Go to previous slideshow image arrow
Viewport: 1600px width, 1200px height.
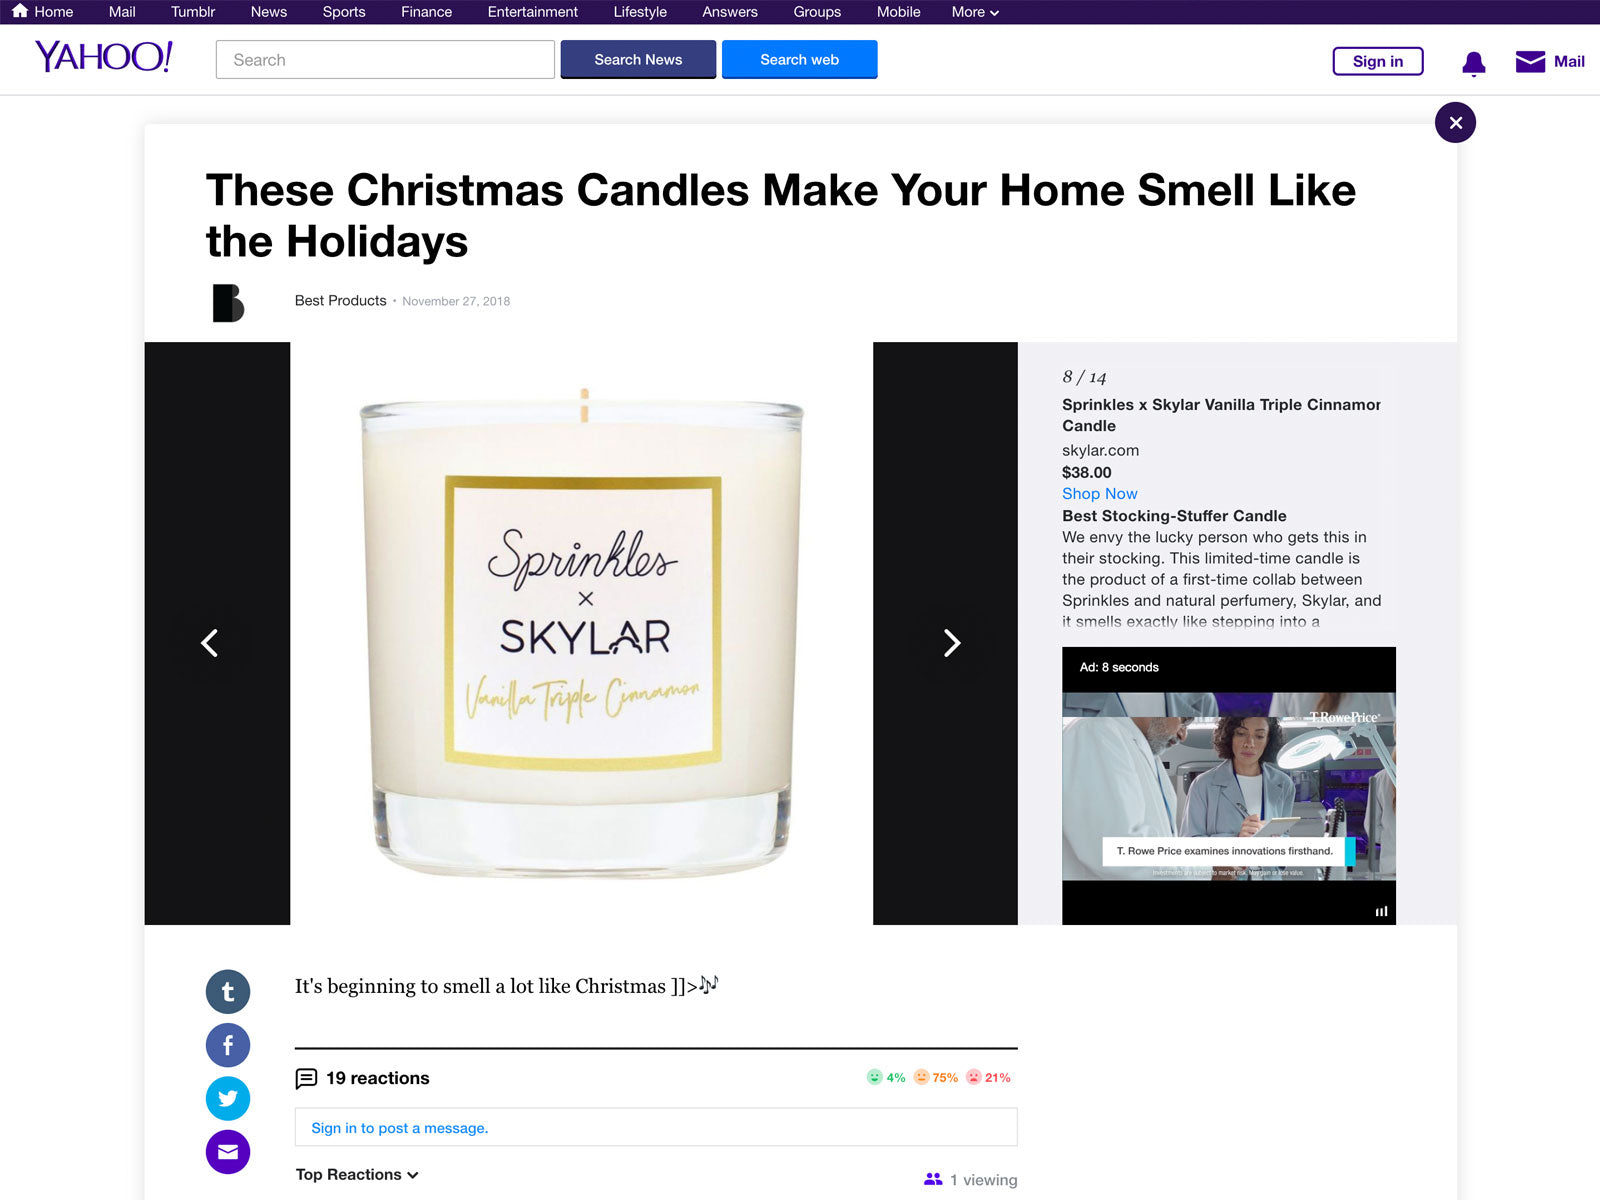pyautogui.click(x=209, y=643)
